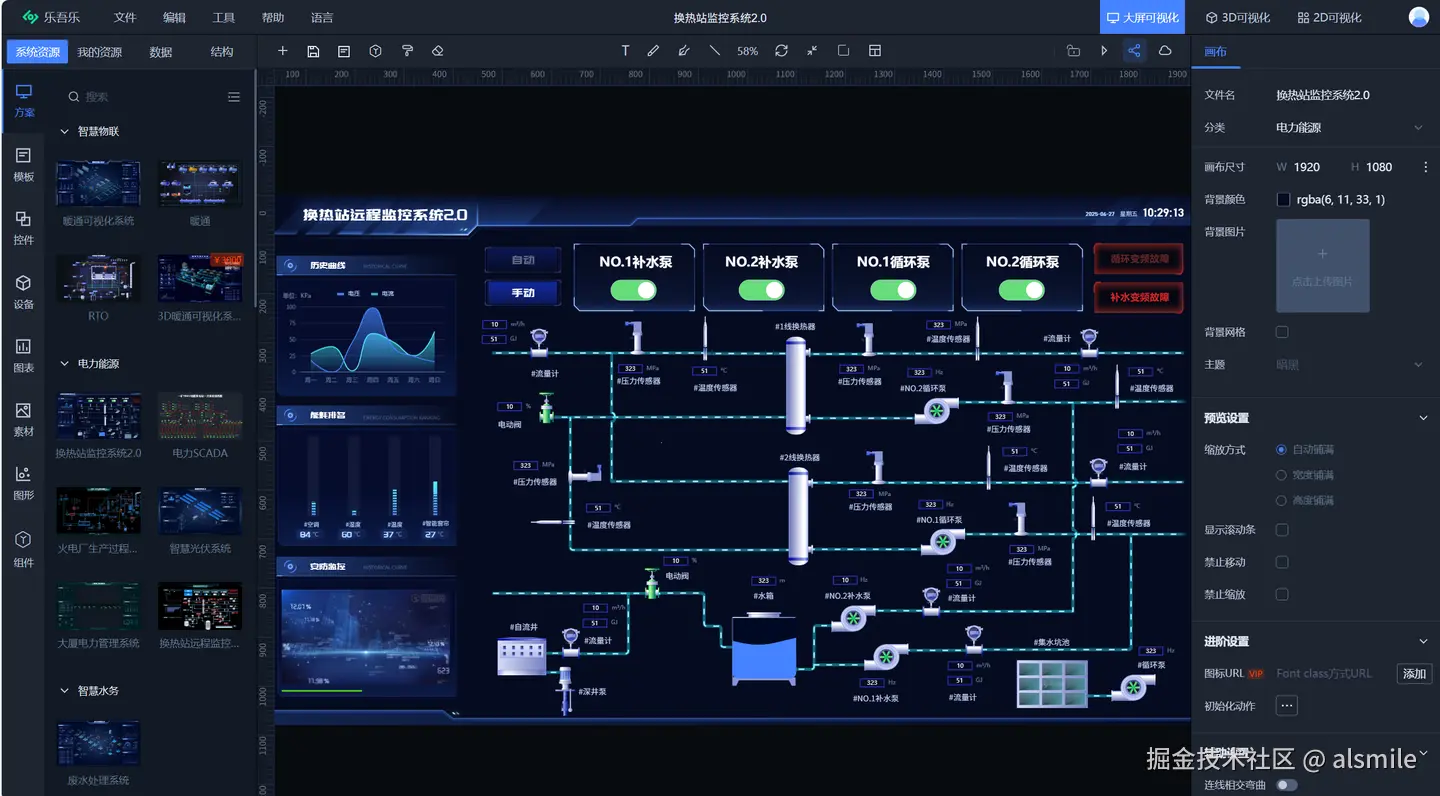The image size is (1440, 796).
Task: Select the 自动铺满 radio option
Action: [1282, 450]
